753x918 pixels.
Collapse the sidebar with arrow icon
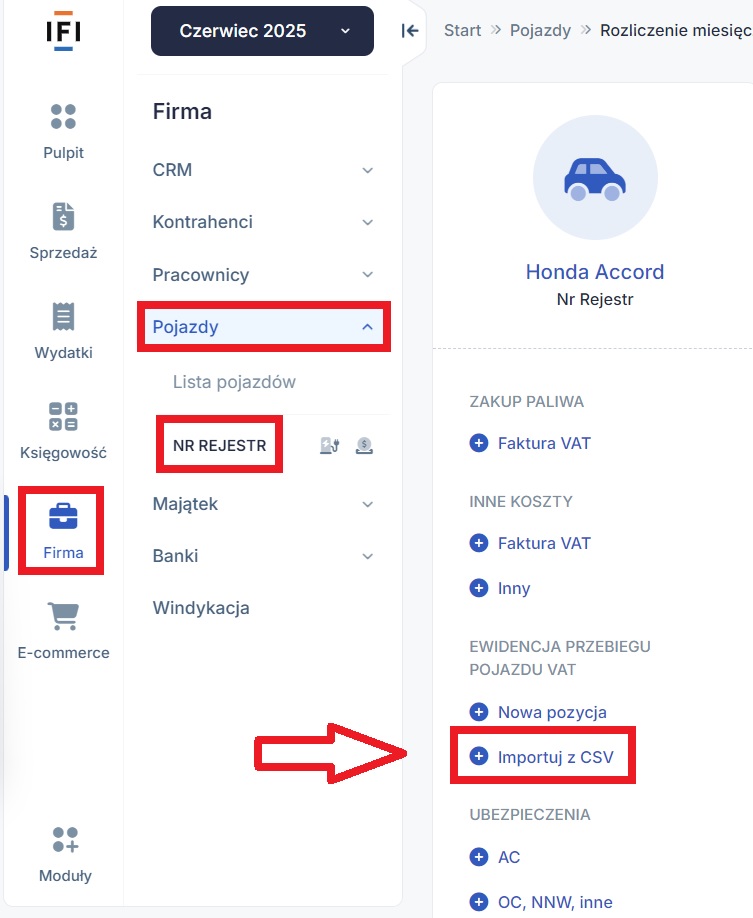coord(410,30)
